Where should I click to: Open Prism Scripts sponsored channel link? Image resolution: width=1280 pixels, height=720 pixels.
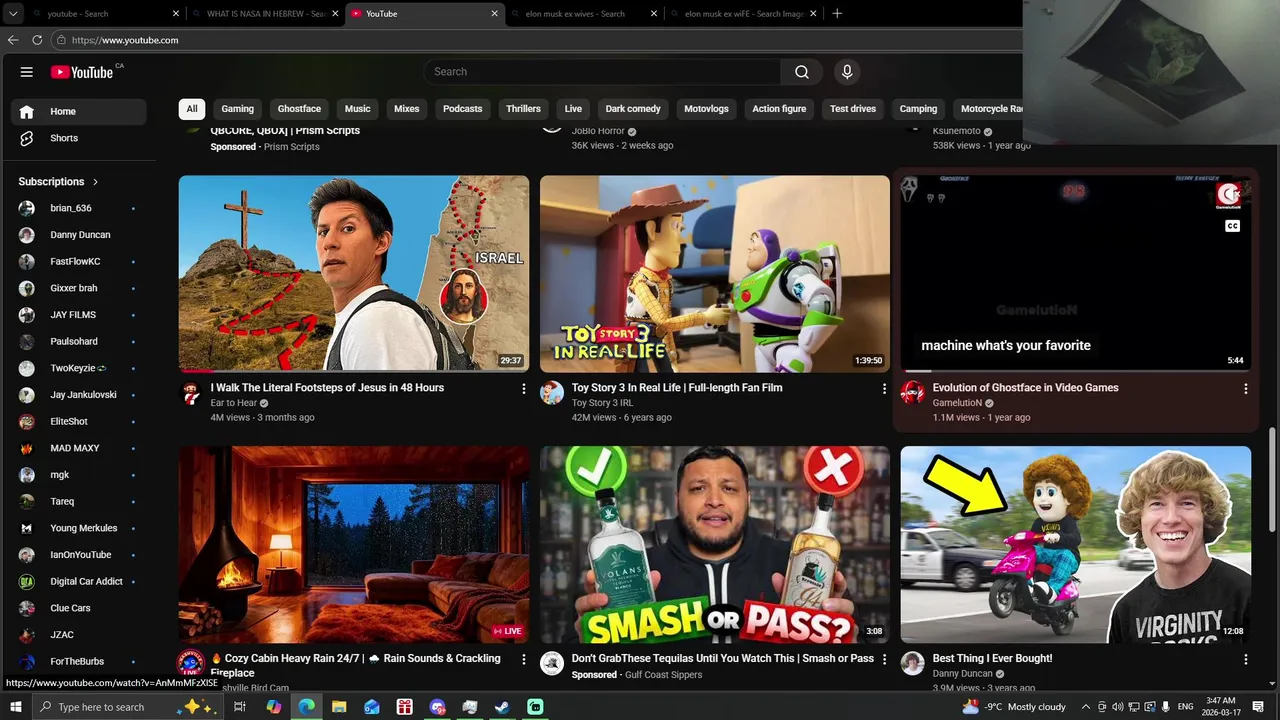click(292, 147)
